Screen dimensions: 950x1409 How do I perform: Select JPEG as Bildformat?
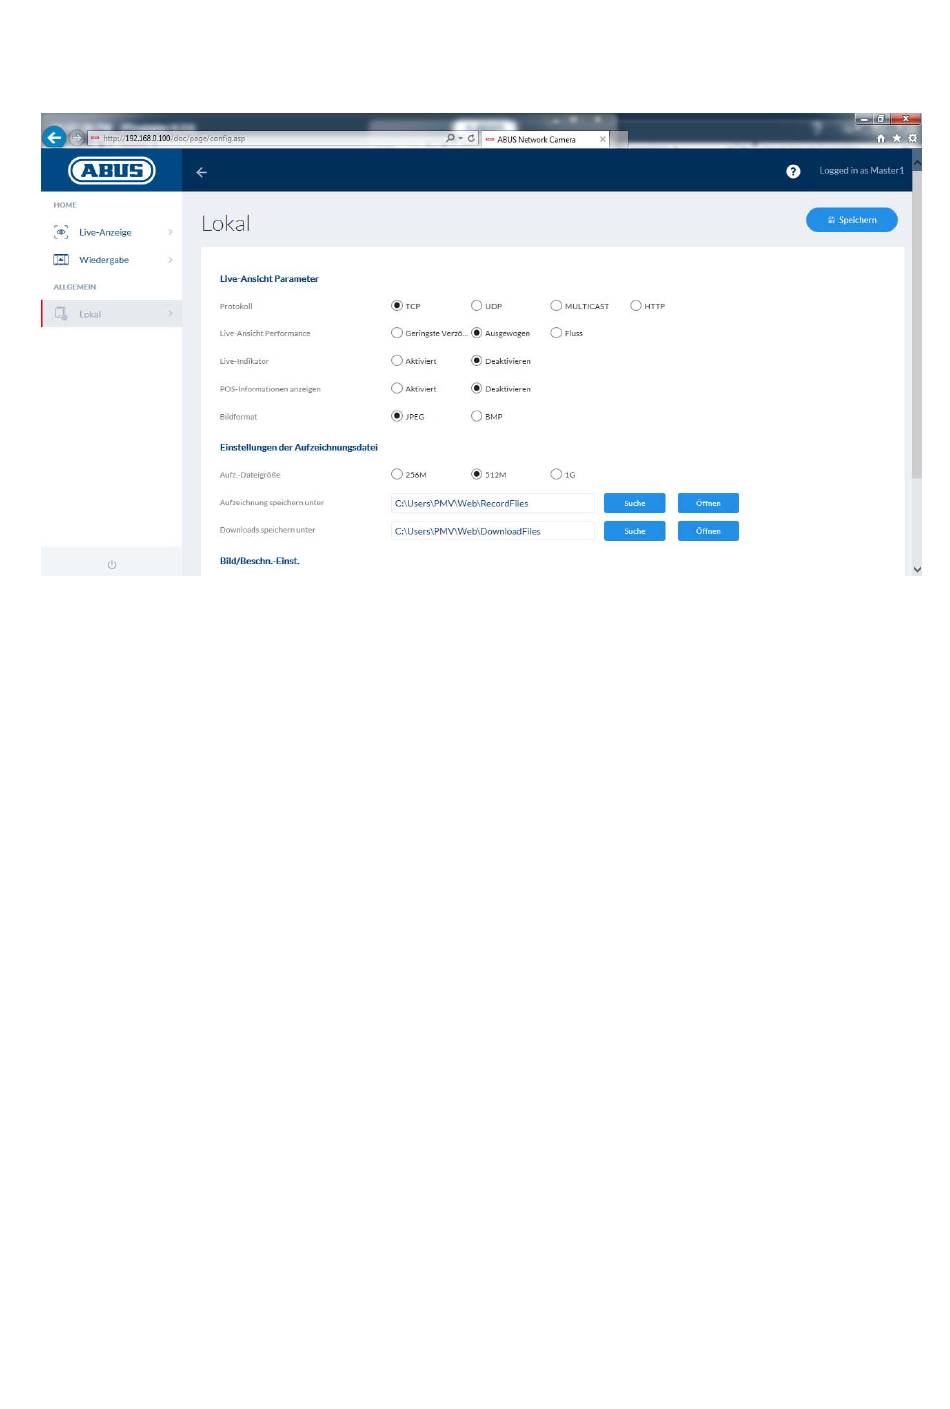(397, 416)
